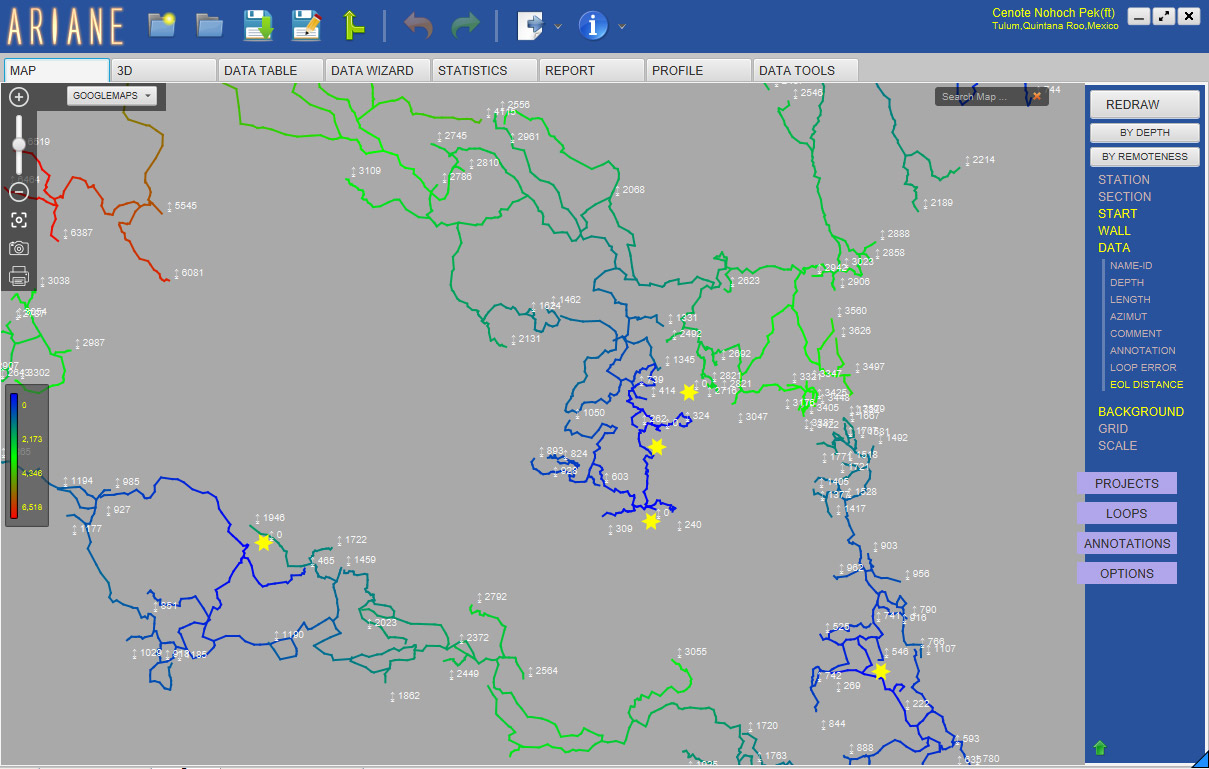This screenshot has width=1209, height=769.
Task: Open the blue info icon
Action: (x=593, y=25)
